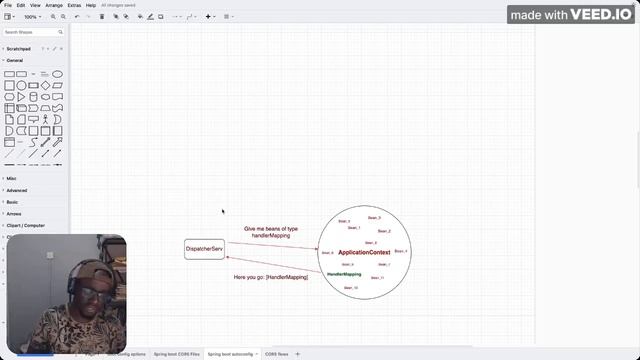Screen dimensions: 640x360
Task: Open the Edit menu
Action: coord(21,5)
